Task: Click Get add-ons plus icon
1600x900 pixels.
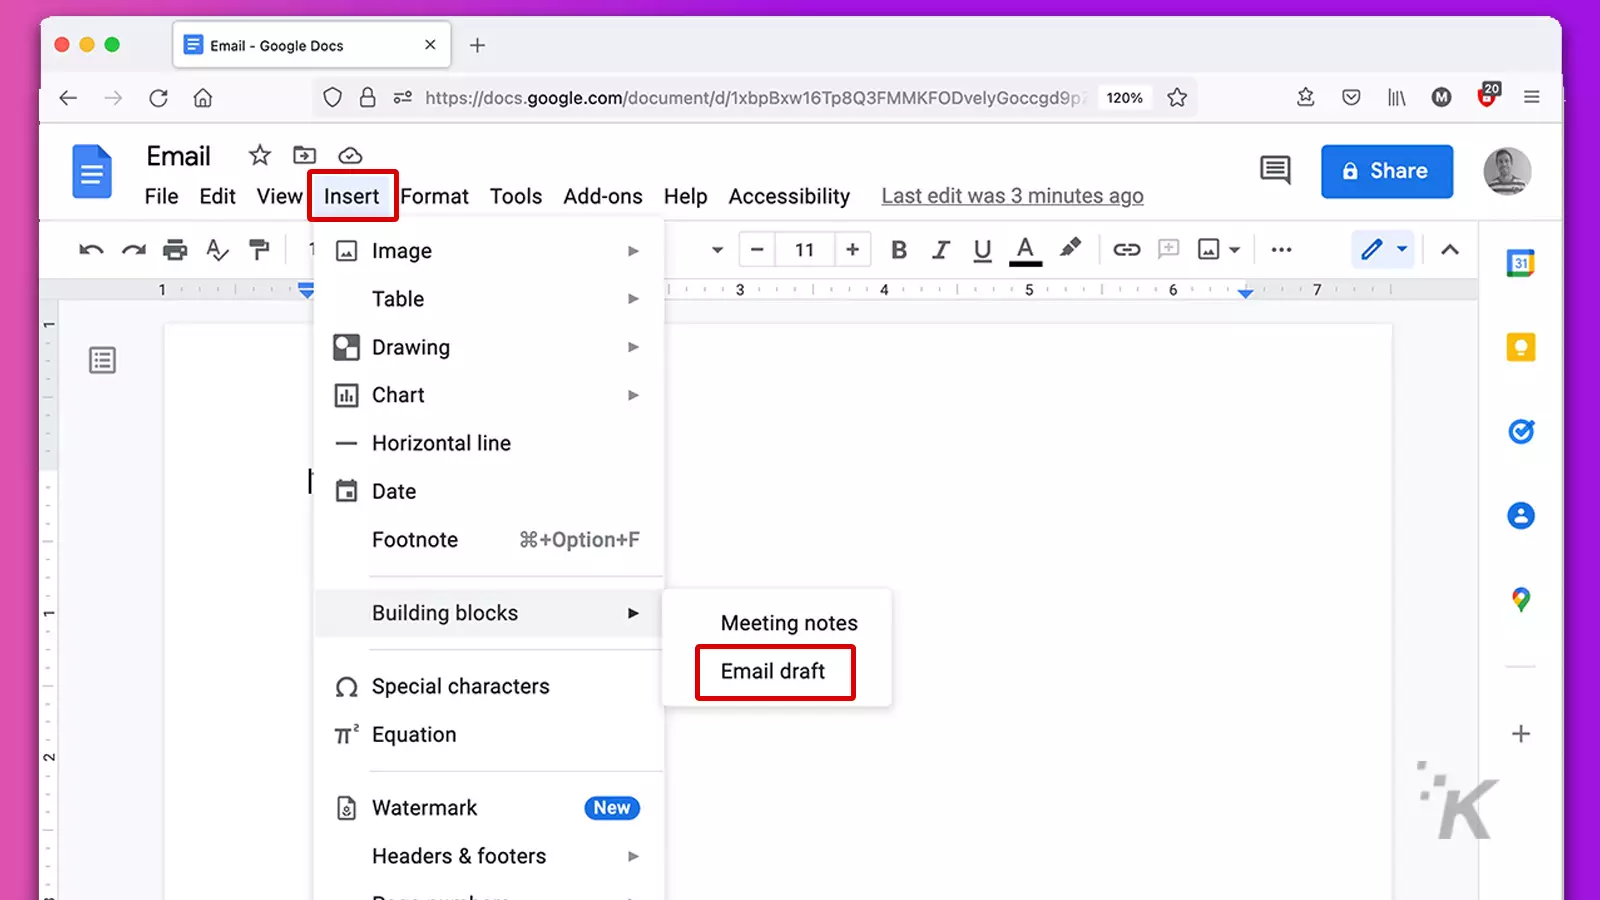Action: [1521, 734]
